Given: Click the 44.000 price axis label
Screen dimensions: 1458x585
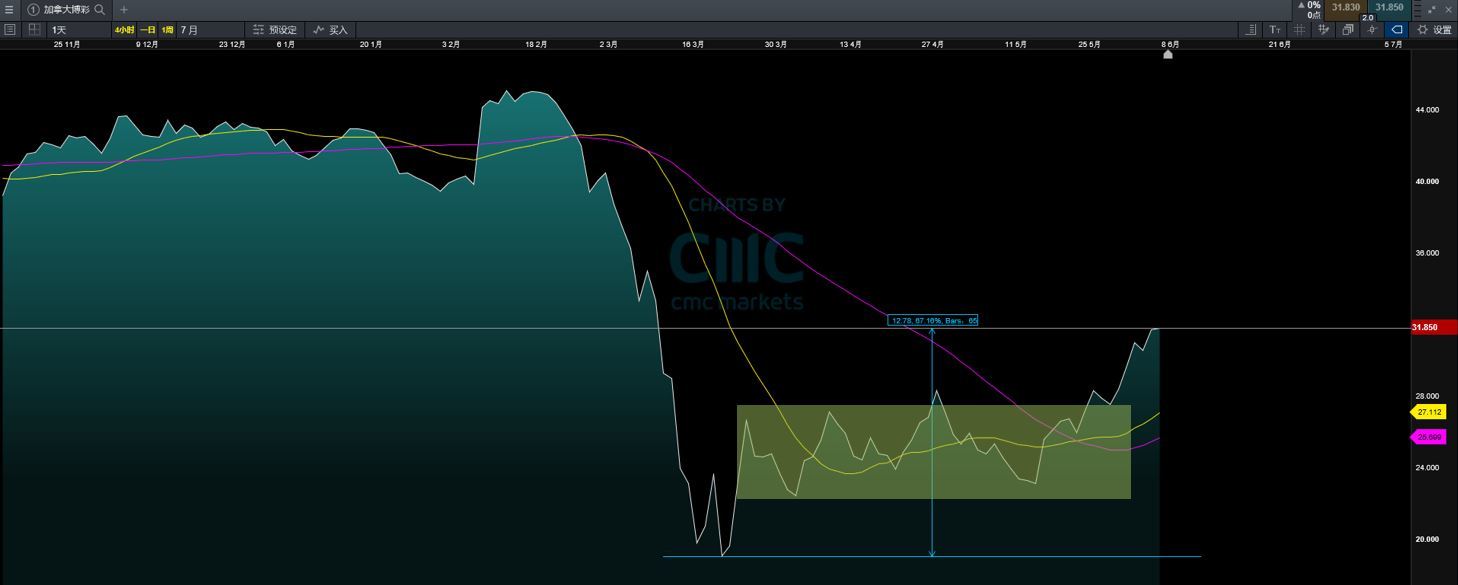Looking at the screenshot, I should (x=1427, y=110).
